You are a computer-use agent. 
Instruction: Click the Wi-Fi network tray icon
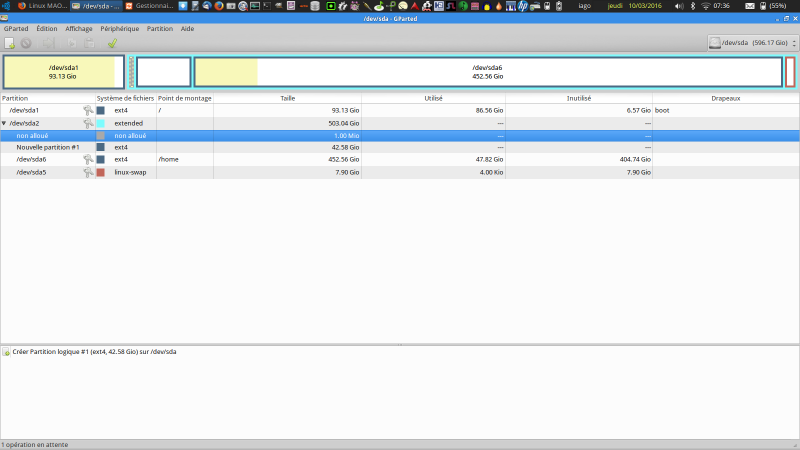coord(706,6)
